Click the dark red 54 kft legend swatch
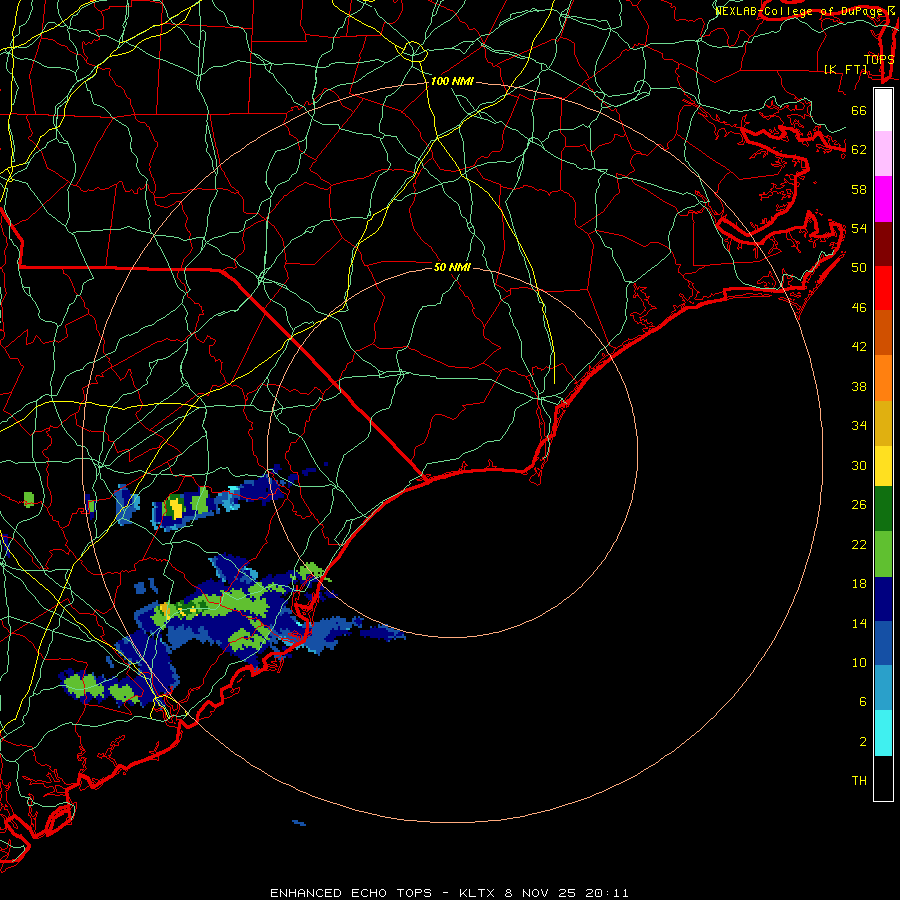Image resolution: width=900 pixels, height=900 pixels. pos(883,243)
